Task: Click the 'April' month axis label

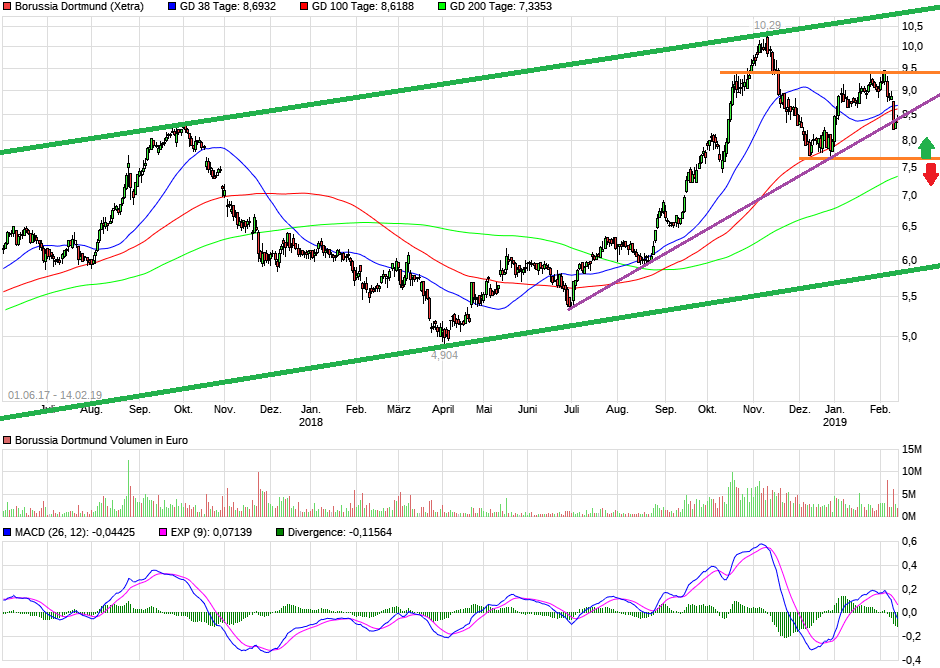Action: click(x=443, y=410)
